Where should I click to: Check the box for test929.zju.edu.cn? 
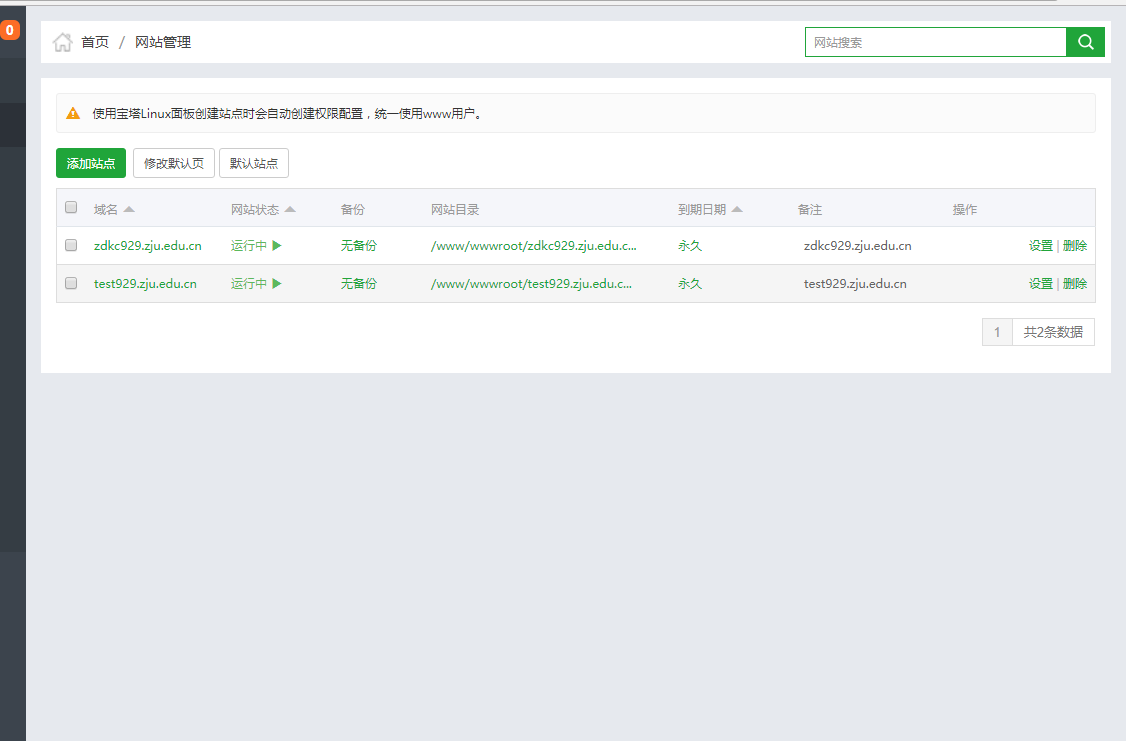tap(71, 283)
